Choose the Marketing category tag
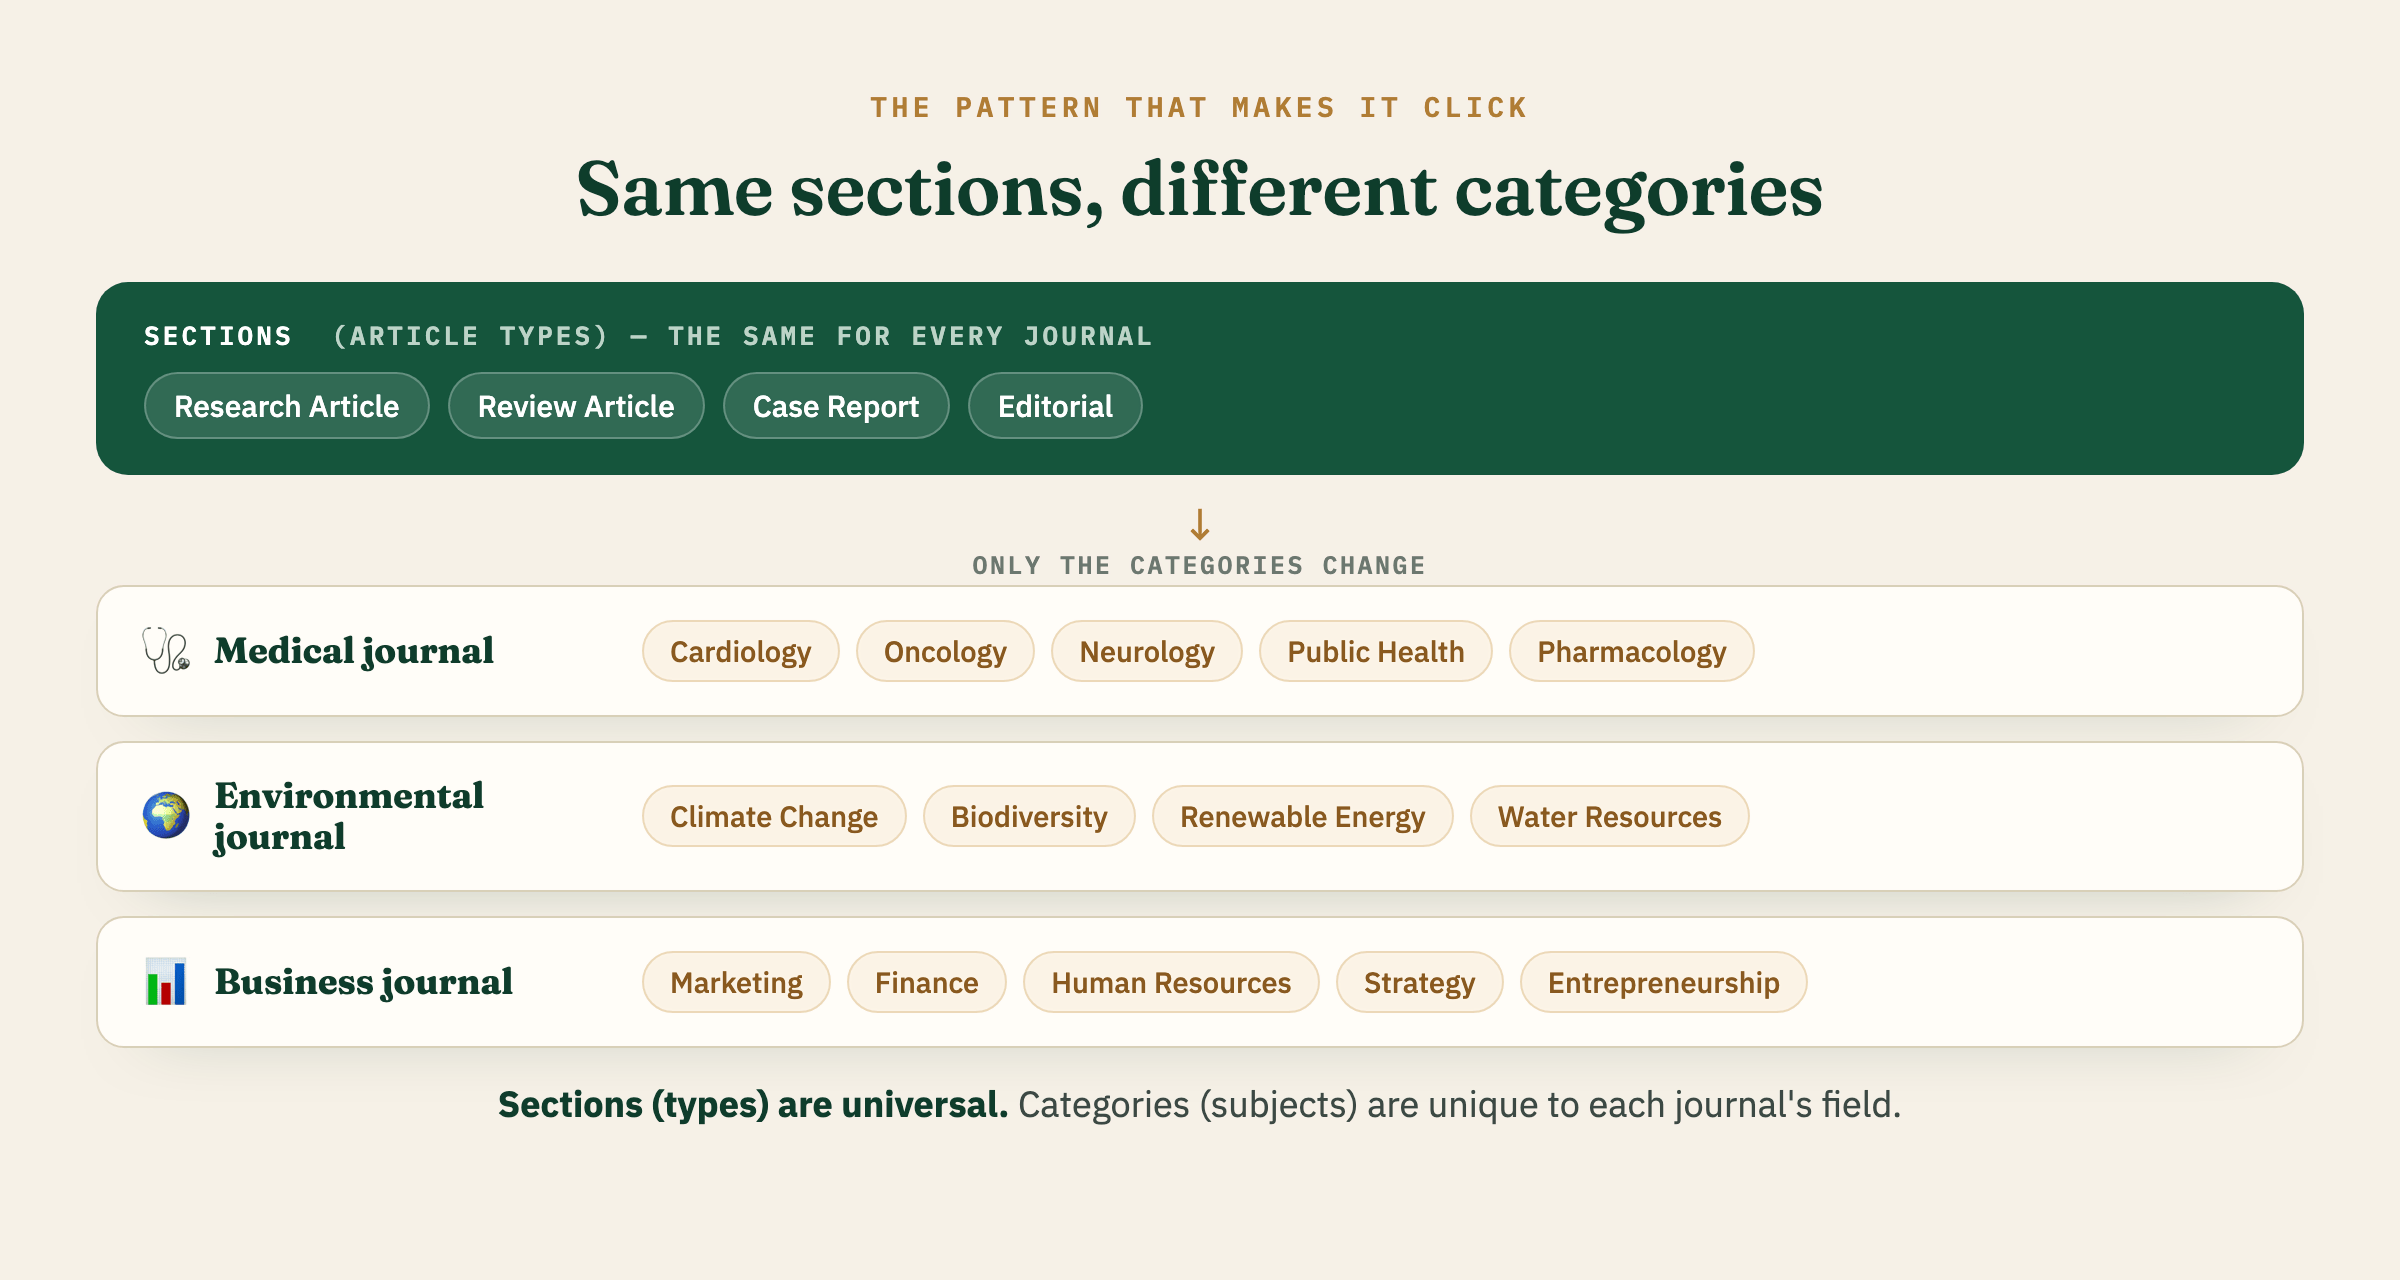 tap(737, 982)
